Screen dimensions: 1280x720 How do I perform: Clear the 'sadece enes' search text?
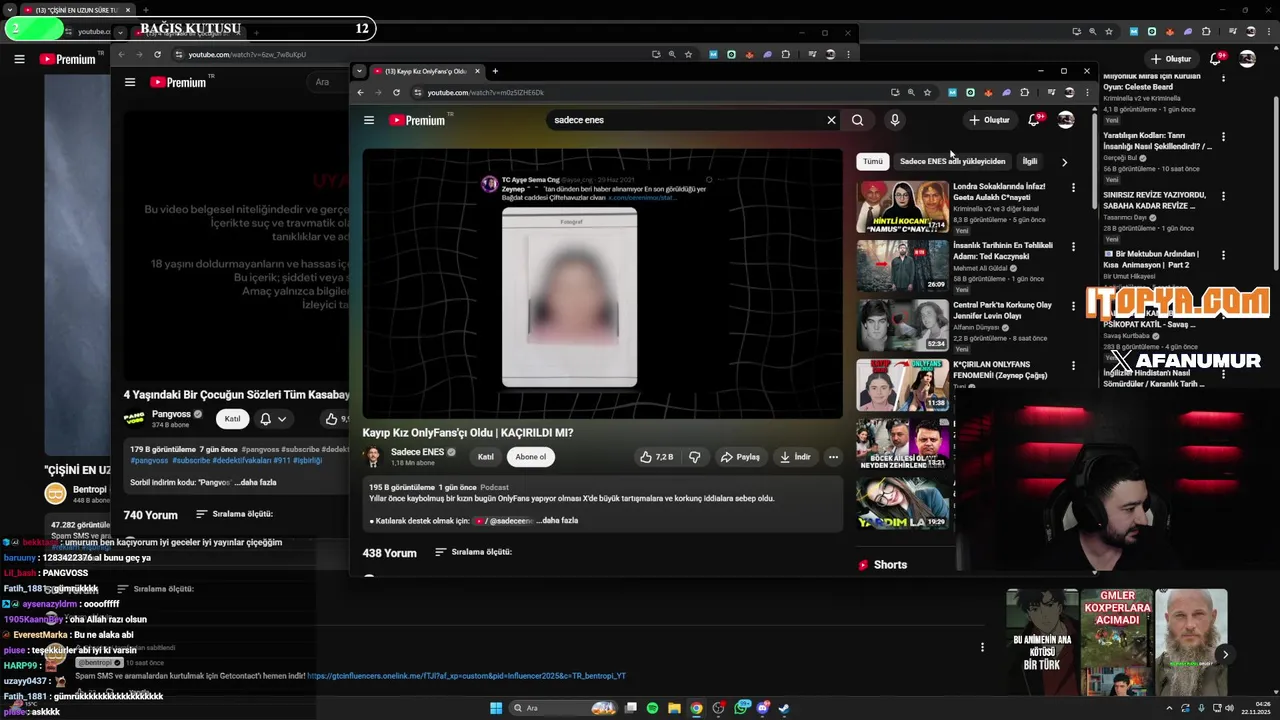(x=831, y=120)
